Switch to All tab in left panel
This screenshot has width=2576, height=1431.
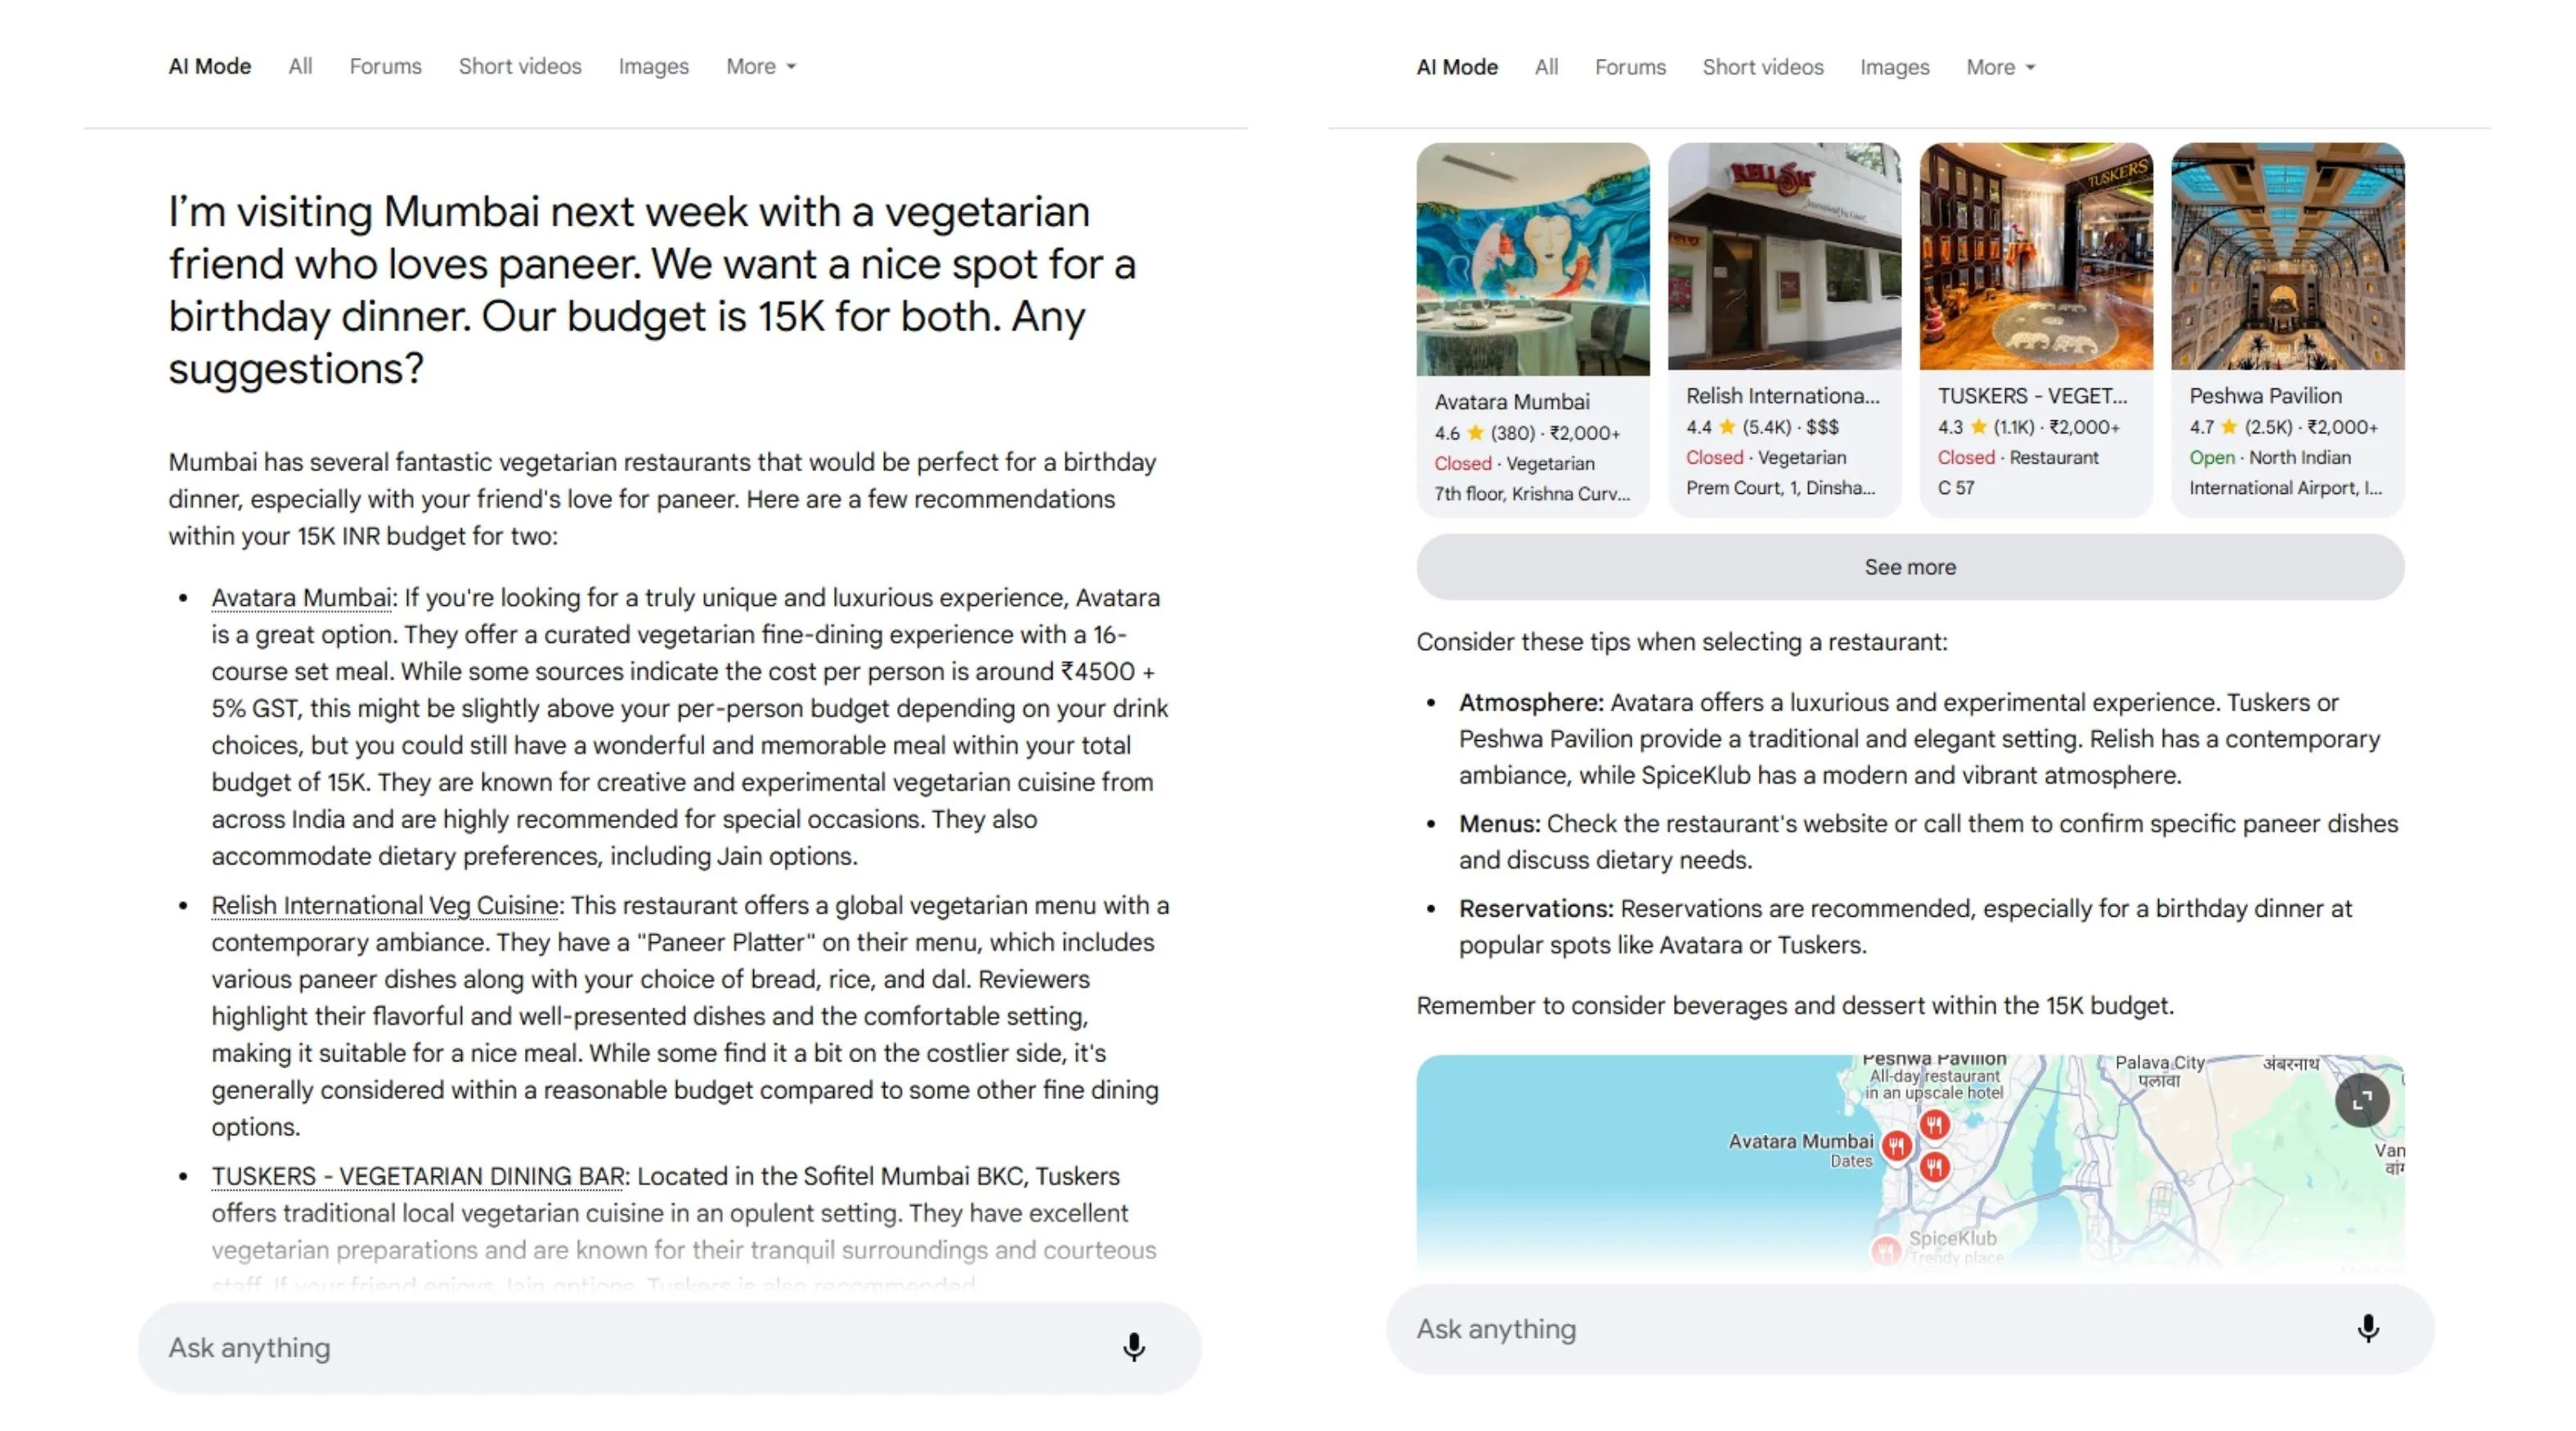pos(300,66)
